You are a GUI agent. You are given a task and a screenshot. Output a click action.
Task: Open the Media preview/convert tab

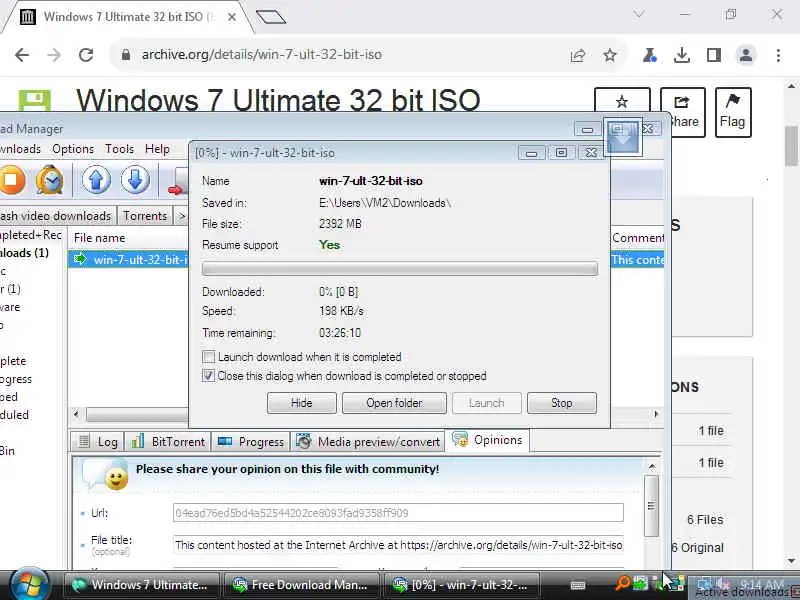click(x=367, y=441)
